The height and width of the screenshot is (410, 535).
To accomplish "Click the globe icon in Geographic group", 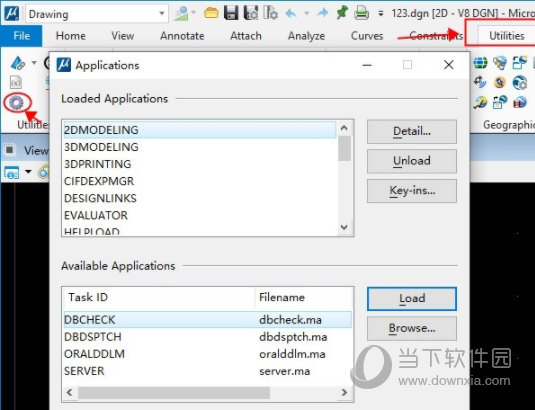I will coord(480,62).
